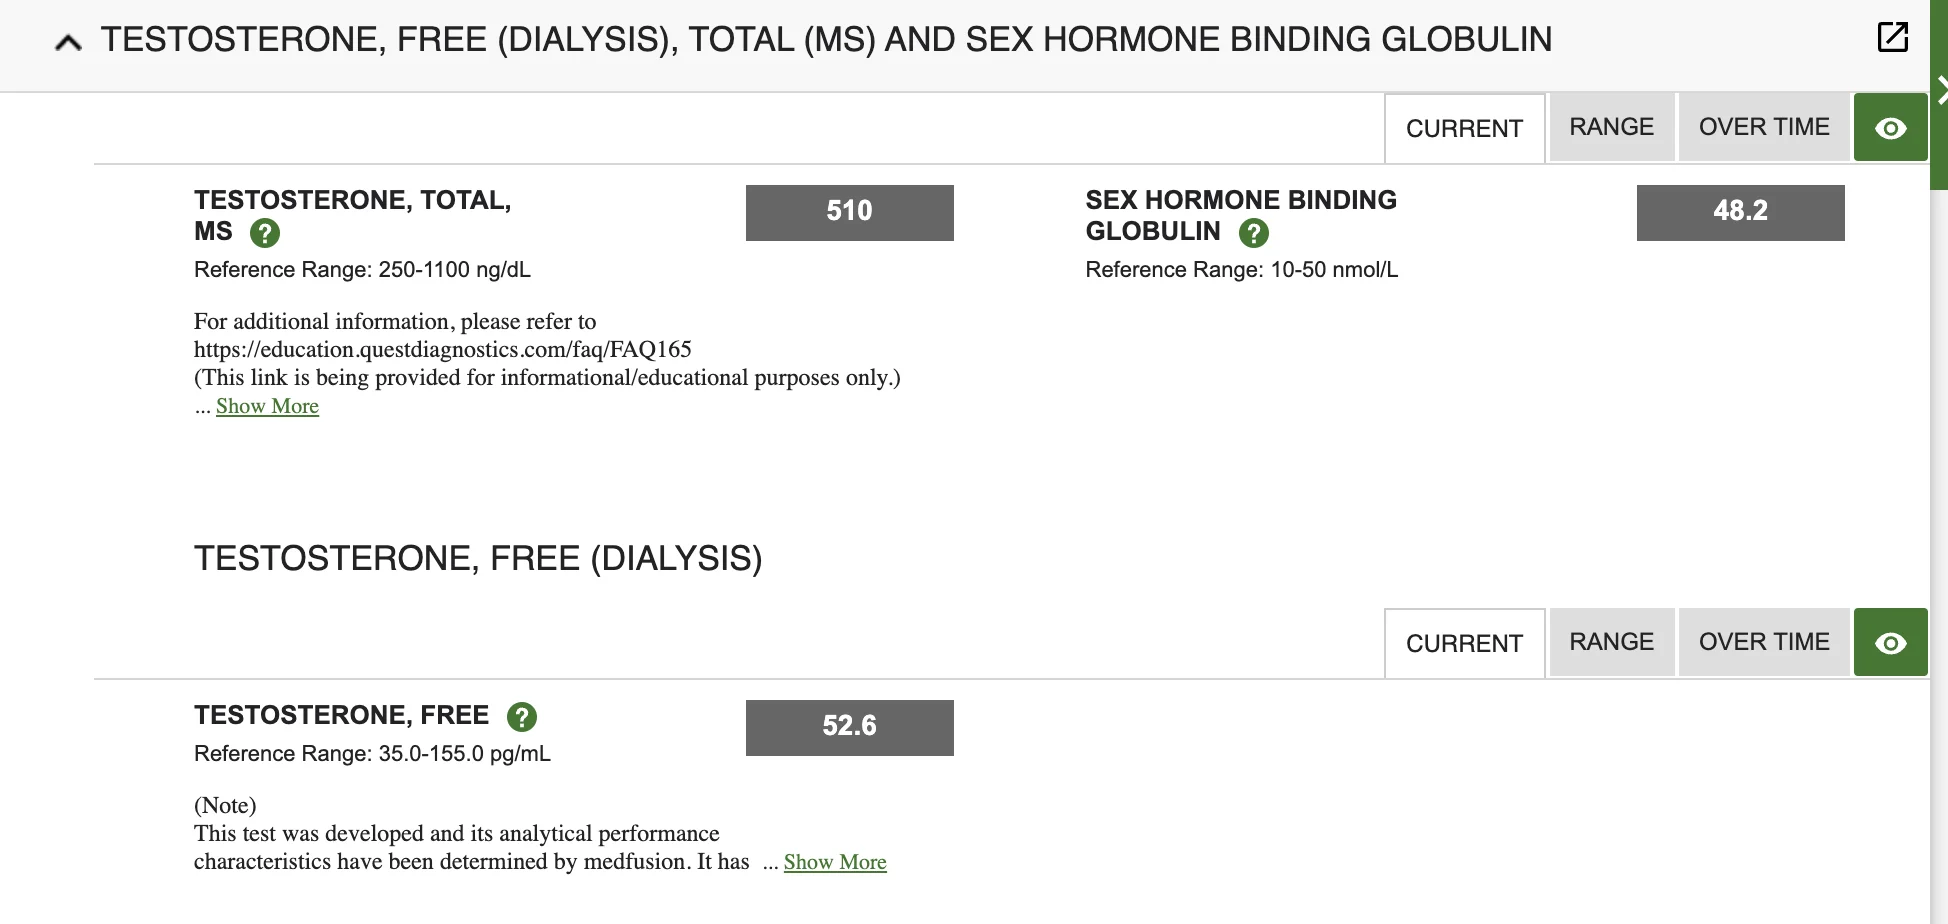Open OVER TIME tab in Free Dialysis section

click(x=1764, y=642)
